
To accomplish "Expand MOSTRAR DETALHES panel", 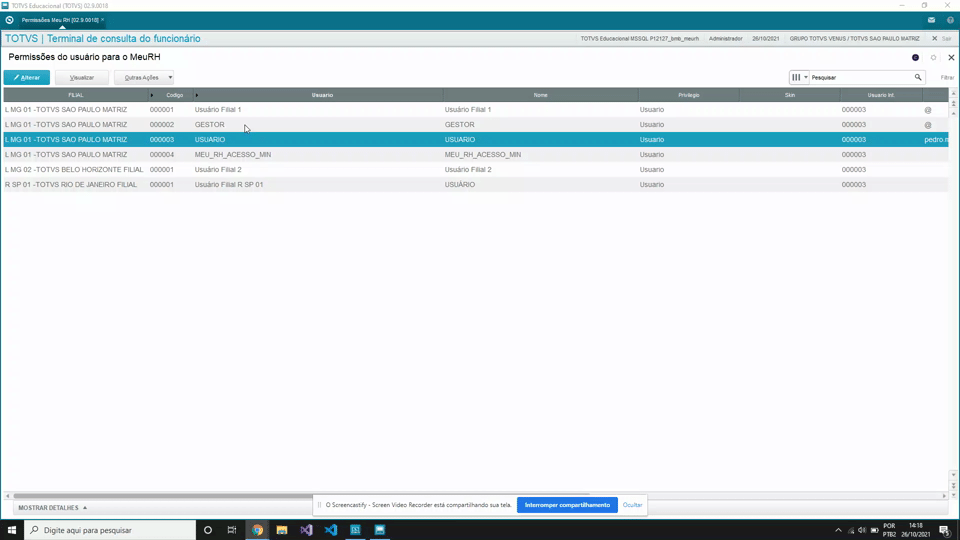I will coord(53,508).
